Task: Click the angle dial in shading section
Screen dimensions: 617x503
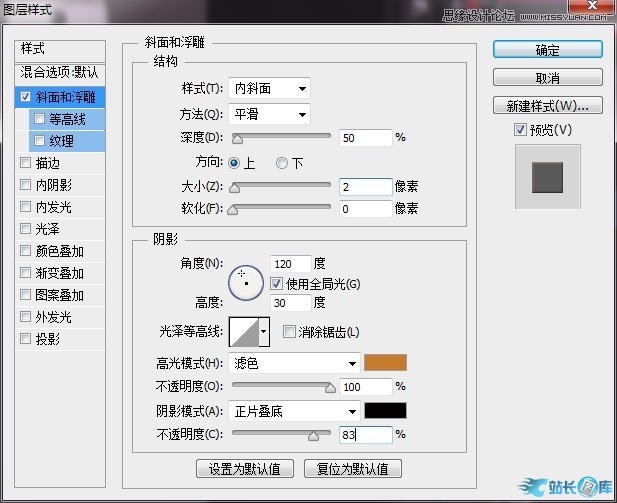Action: (x=245, y=283)
